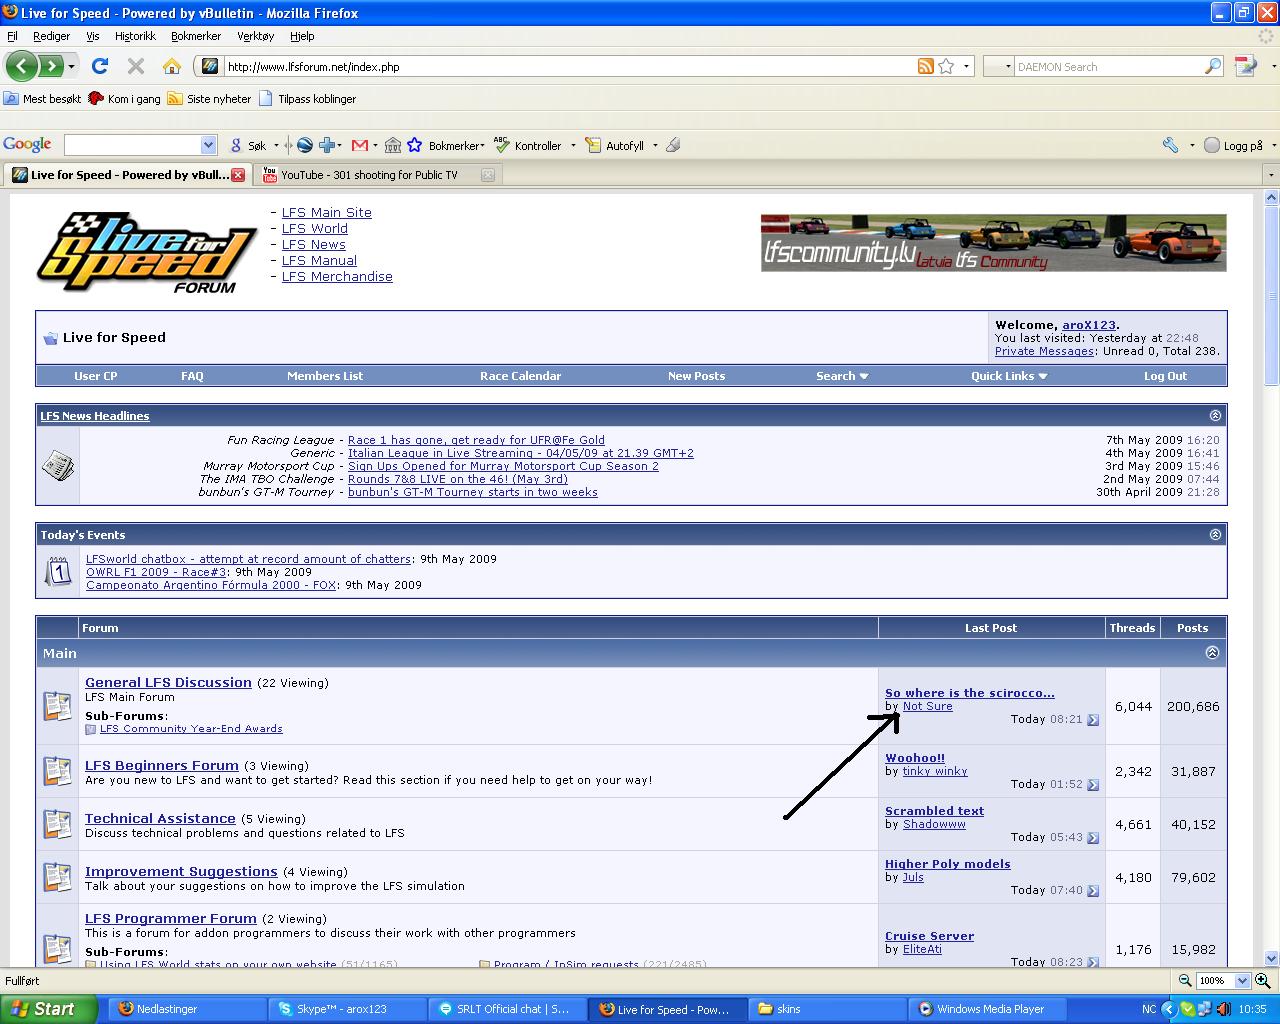1280x1024 pixels.
Task: Collapse the LFS News Headlines section
Action: click(1215, 416)
